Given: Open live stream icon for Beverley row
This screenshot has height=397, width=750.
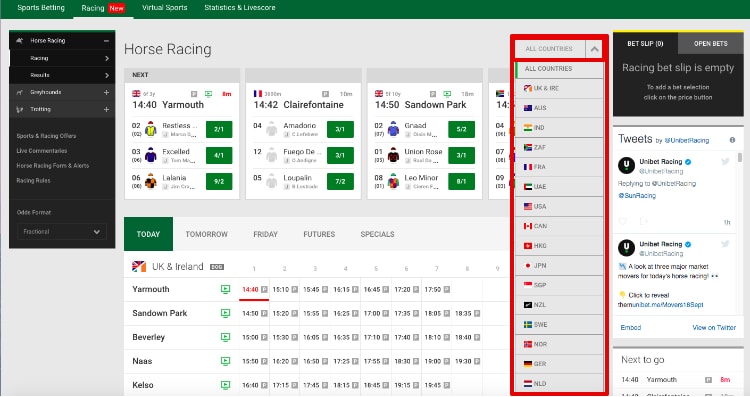Looking at the screenshot, I should [x=225, y=337].
